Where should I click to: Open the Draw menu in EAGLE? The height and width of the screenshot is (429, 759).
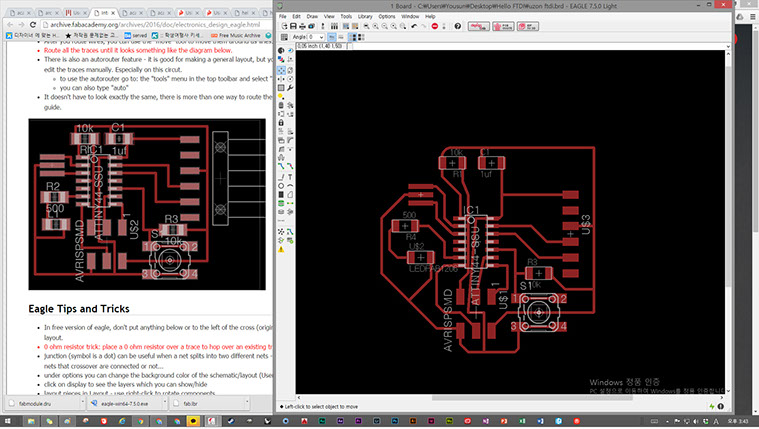312,16
